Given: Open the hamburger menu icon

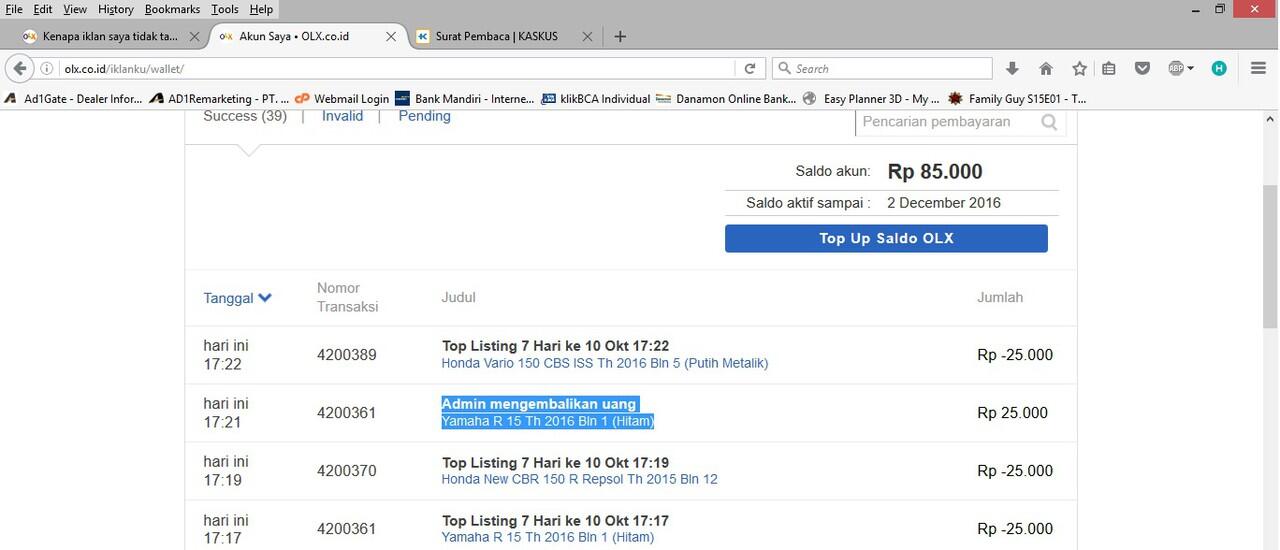Looking at the screenshot, I should 1259,68.
